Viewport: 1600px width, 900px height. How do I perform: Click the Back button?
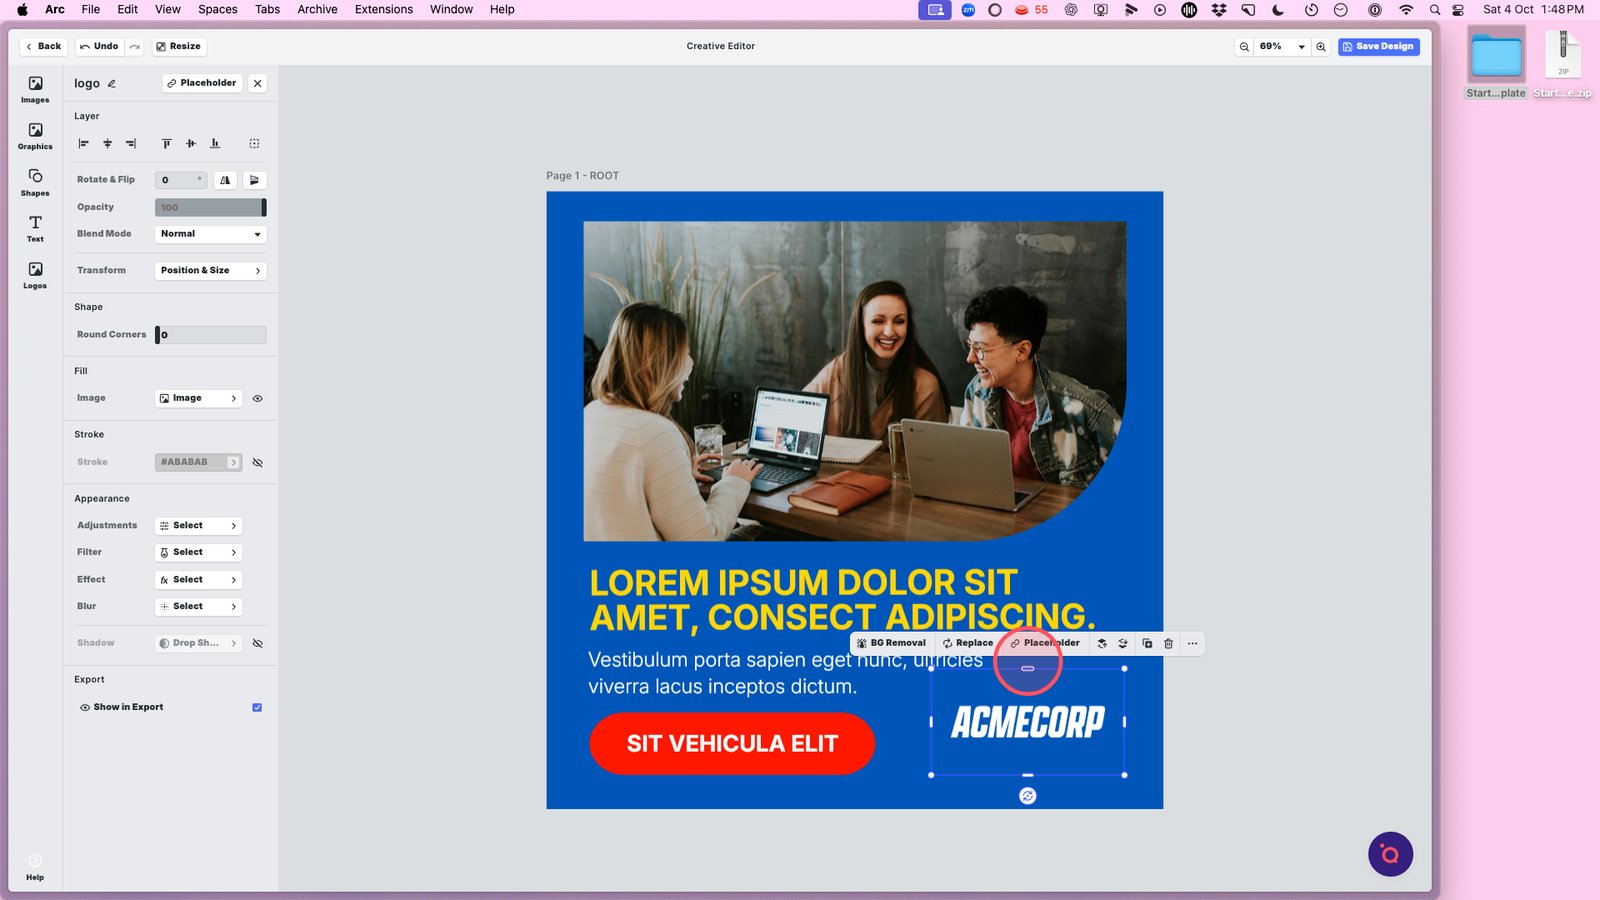(44, 47)
